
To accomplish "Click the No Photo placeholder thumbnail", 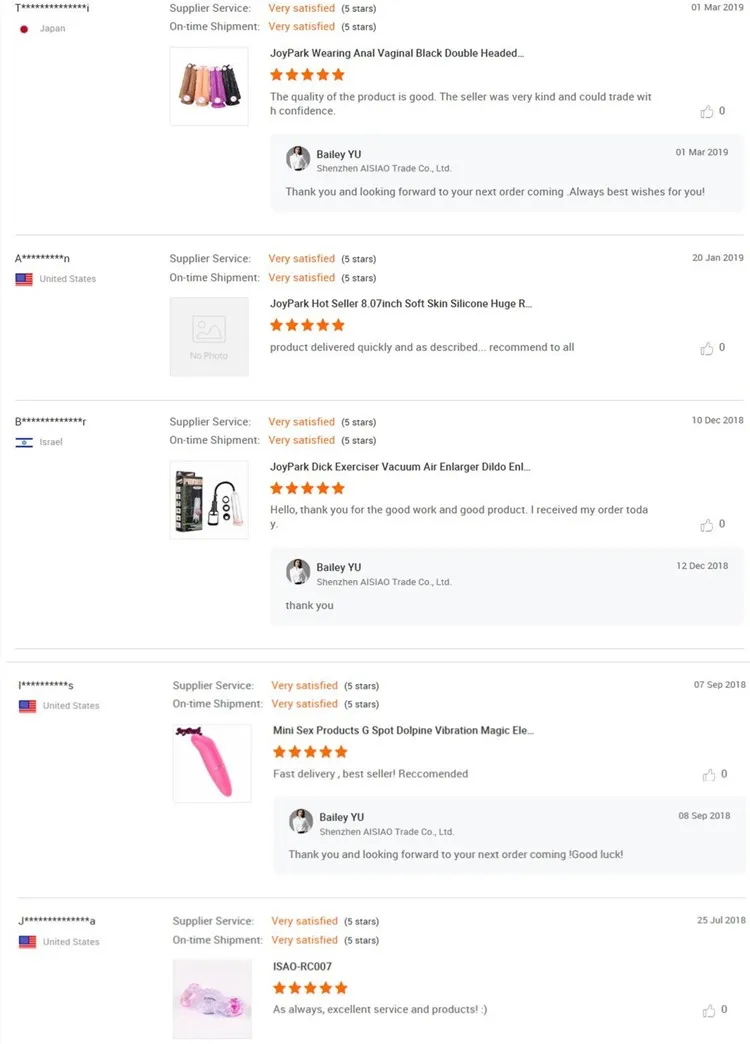I will (209, 336).
